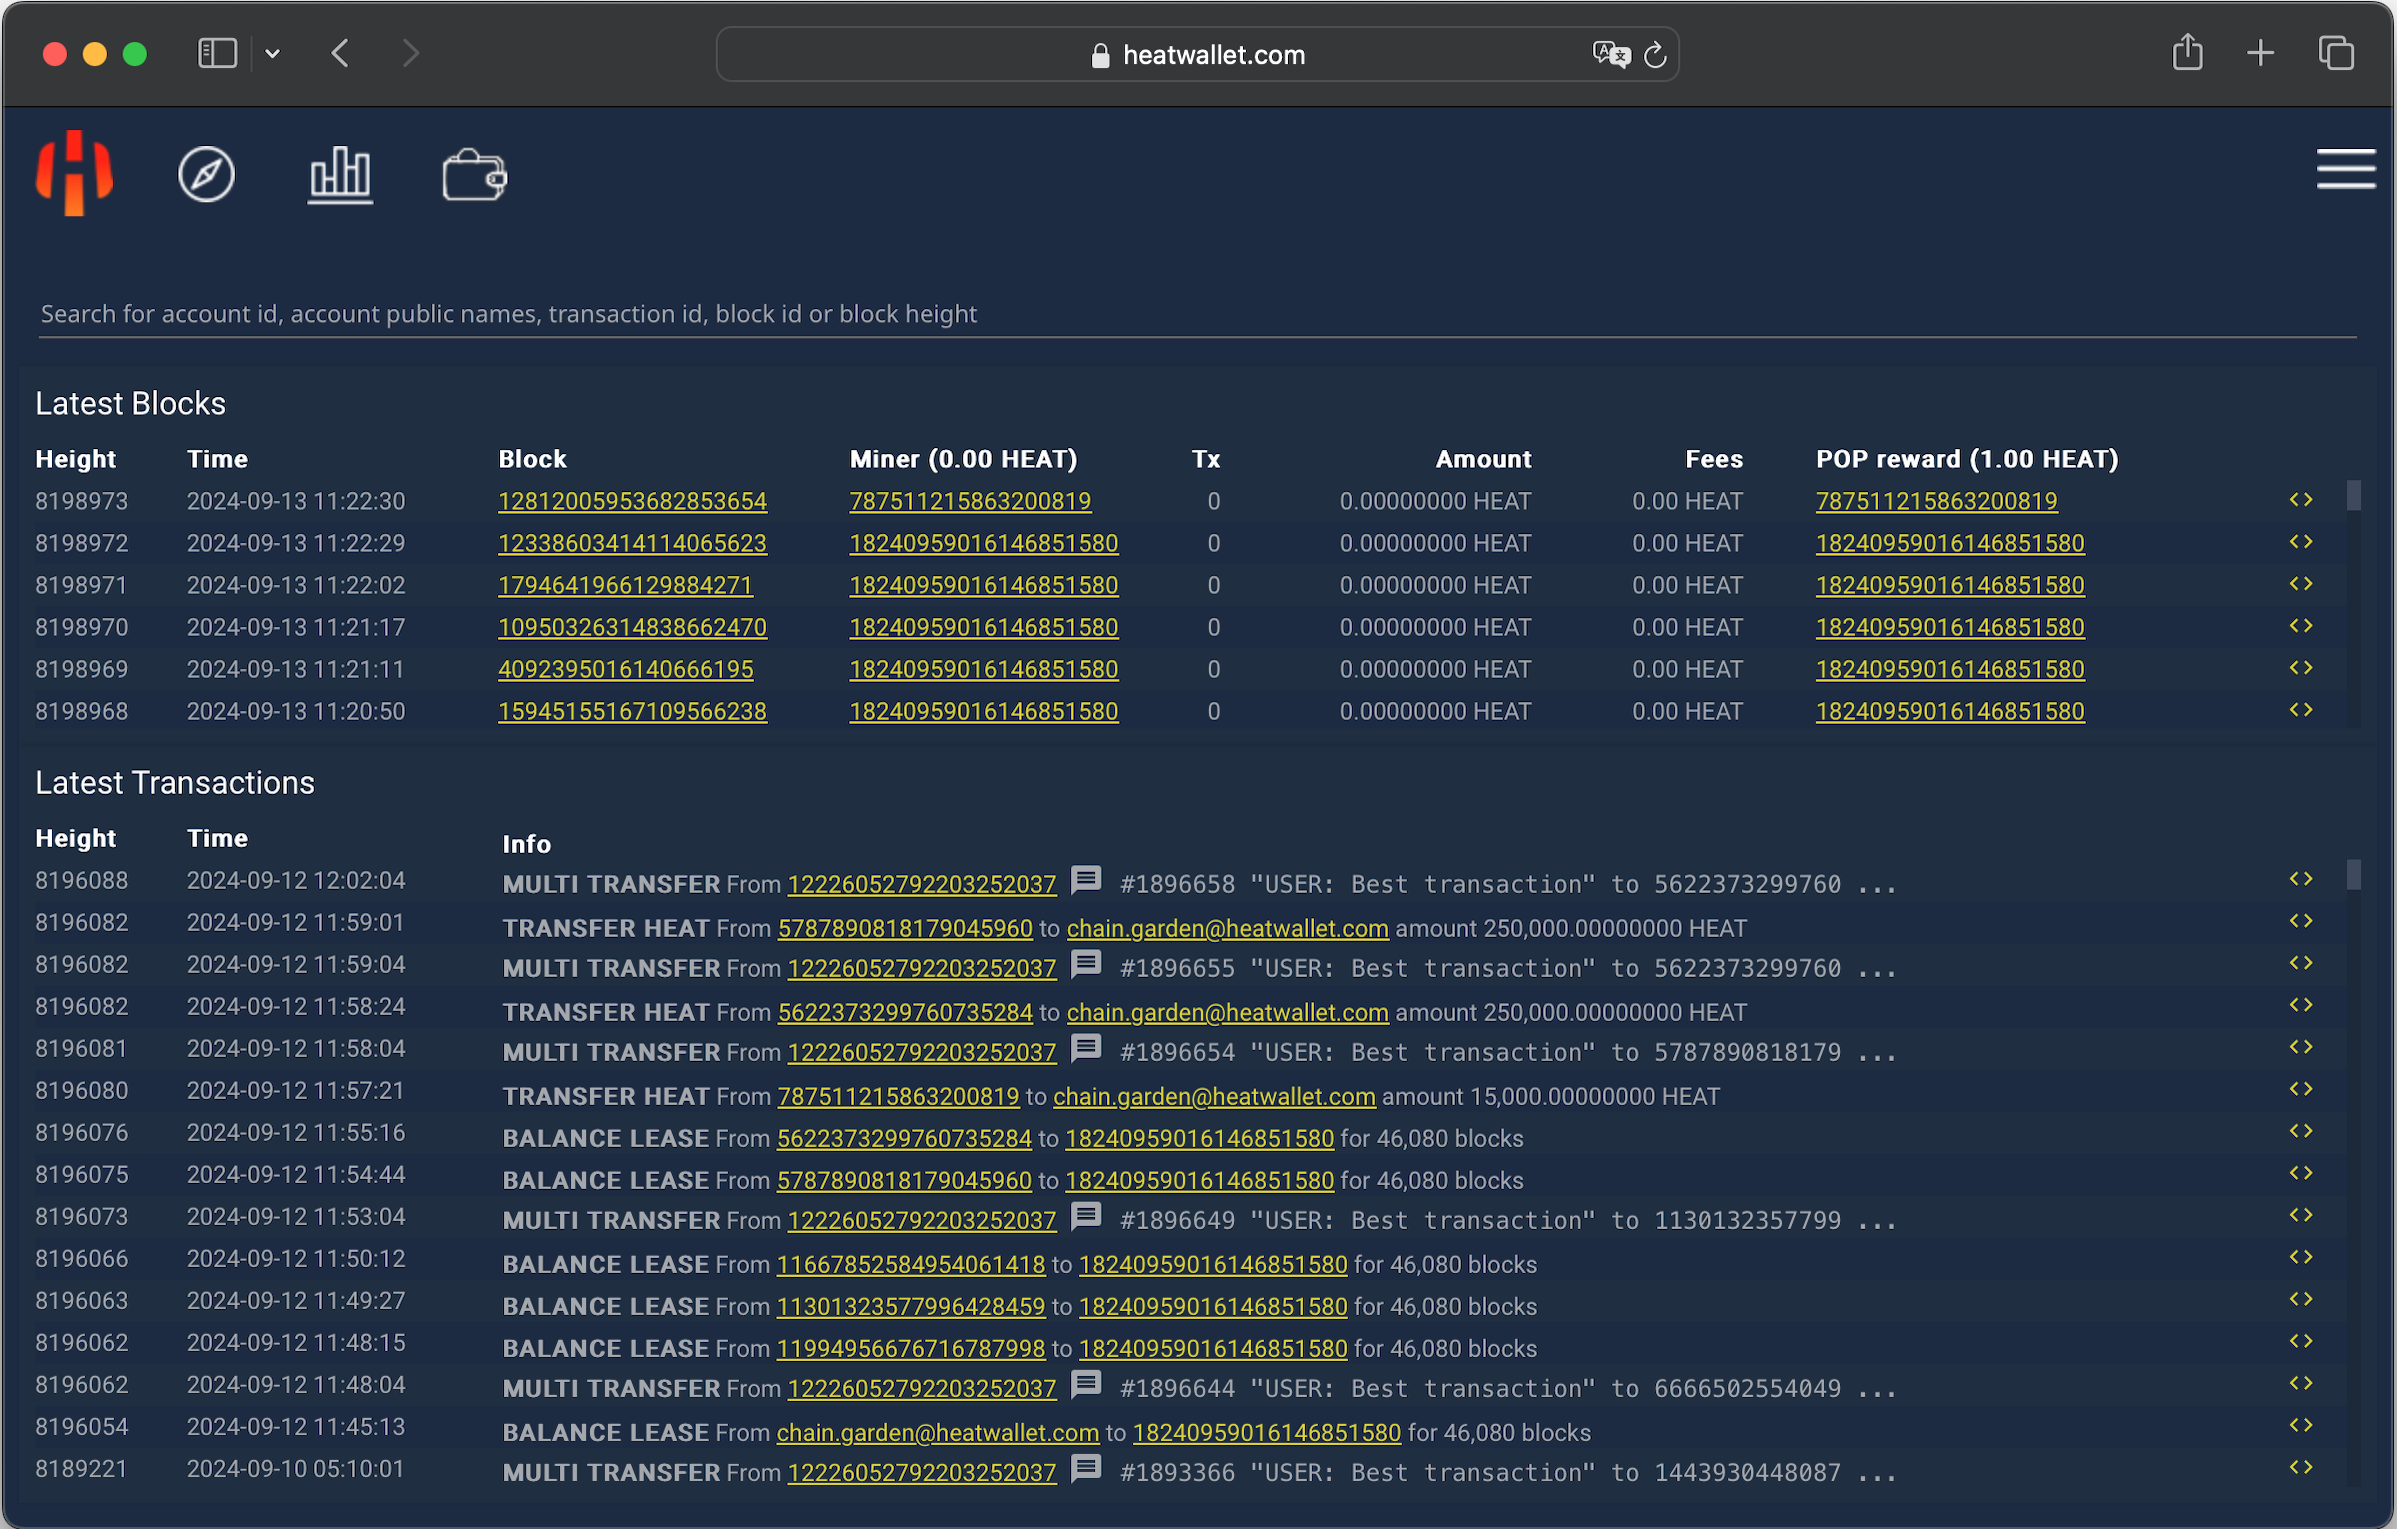The height and width of the screenshot is (1529, 2397).
Task: Open sender 11301323577996428459 balance lease
Action: point(911,1306)
